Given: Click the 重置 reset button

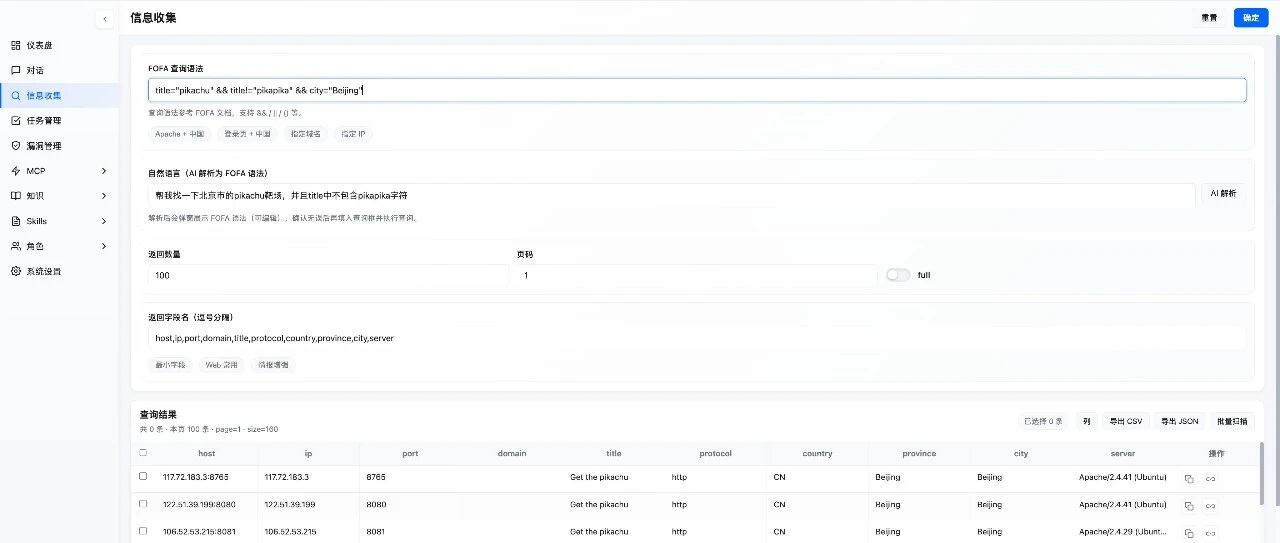Looking at the screenshot, I should (x=1210, y=18).
